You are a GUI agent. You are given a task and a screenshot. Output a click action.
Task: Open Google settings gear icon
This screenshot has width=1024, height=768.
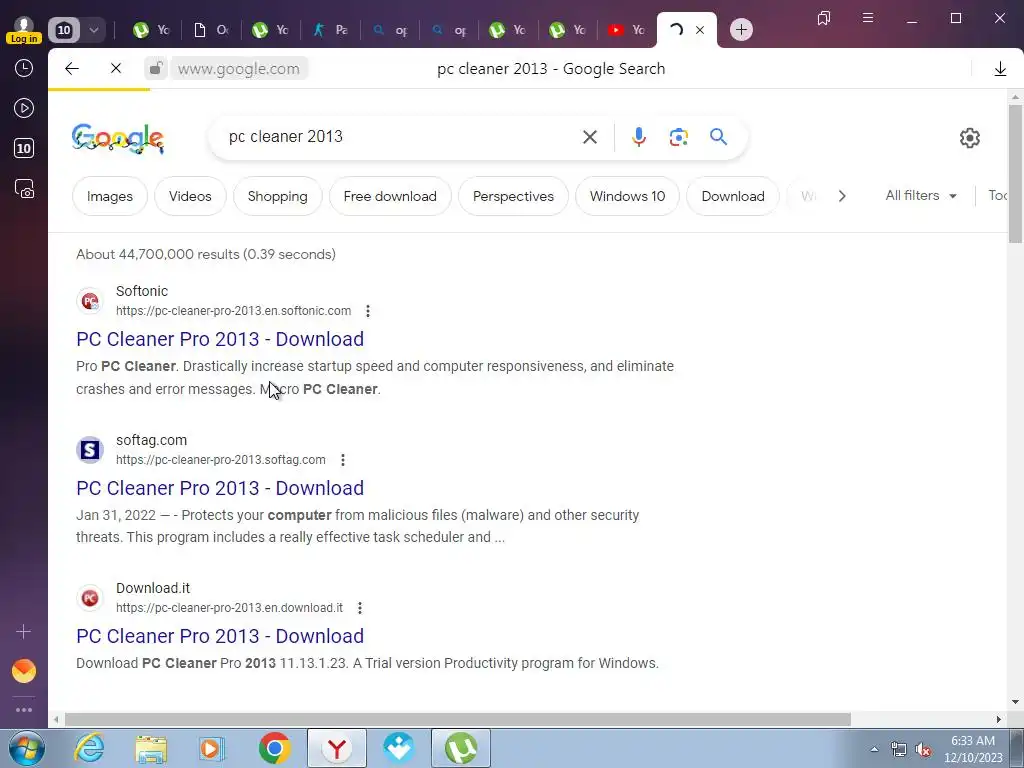pyautogui.click(x=970, y=138)
